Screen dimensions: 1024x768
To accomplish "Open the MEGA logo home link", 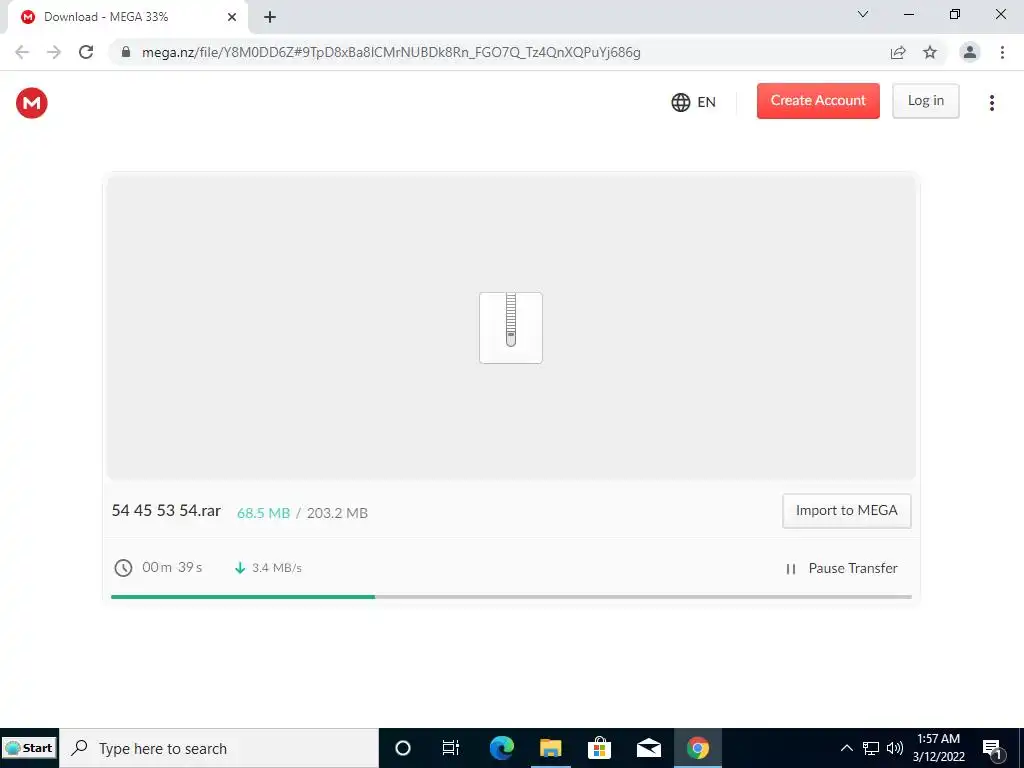I will [x=31, y=103].
